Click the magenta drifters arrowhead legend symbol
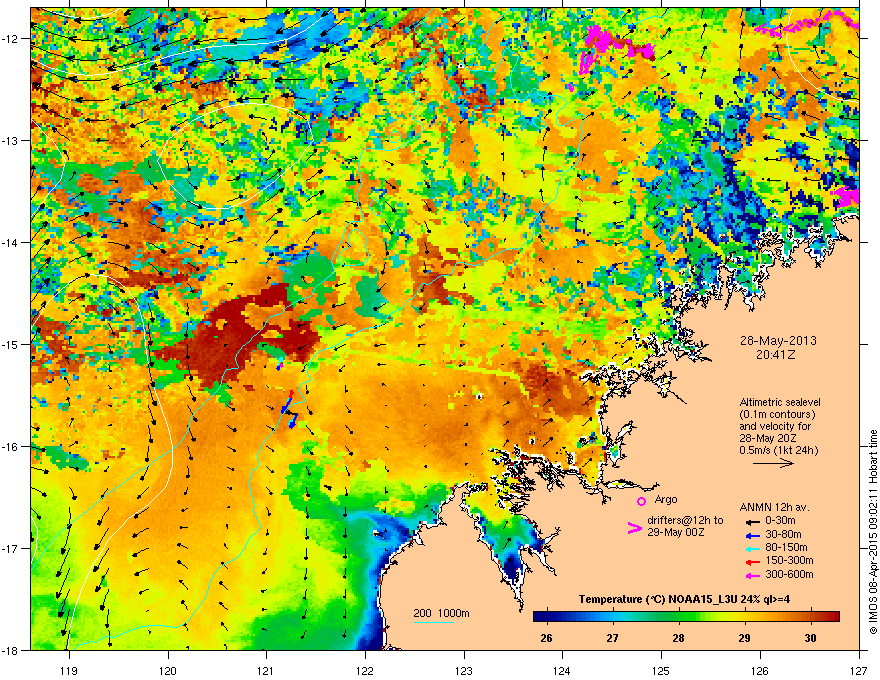 (x=634, y=528)
